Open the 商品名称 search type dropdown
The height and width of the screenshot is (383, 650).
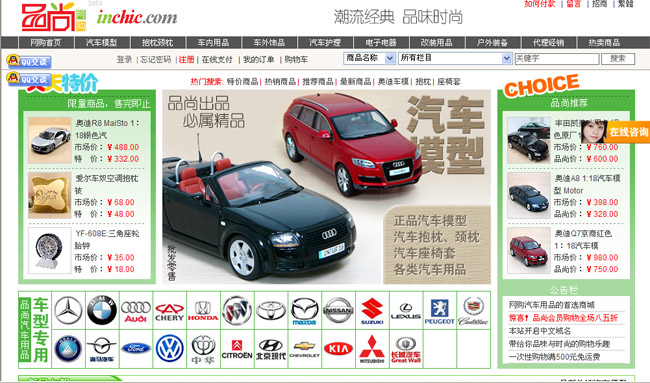[x=369, y=58]
